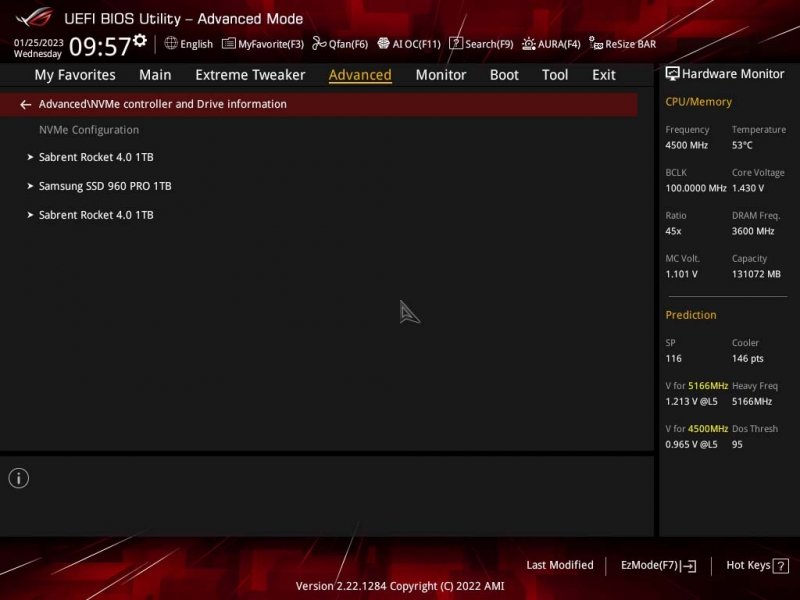
Task: Click the Search(F9) label
Action: pos(489,44)
